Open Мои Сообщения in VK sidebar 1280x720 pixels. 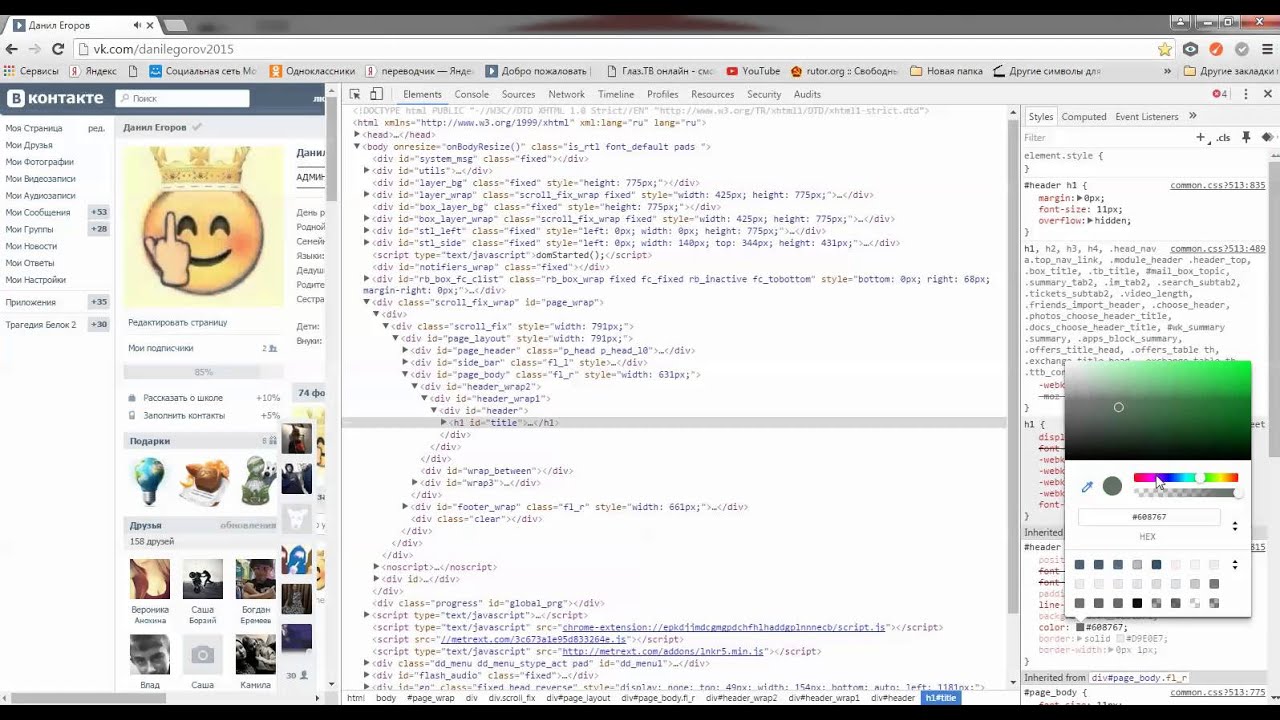coord(38,212)
